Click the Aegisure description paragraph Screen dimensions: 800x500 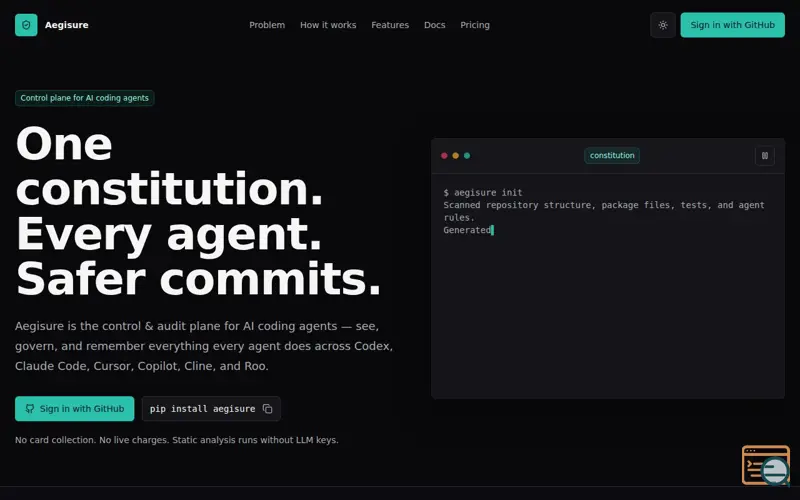[x=204, y=346]
